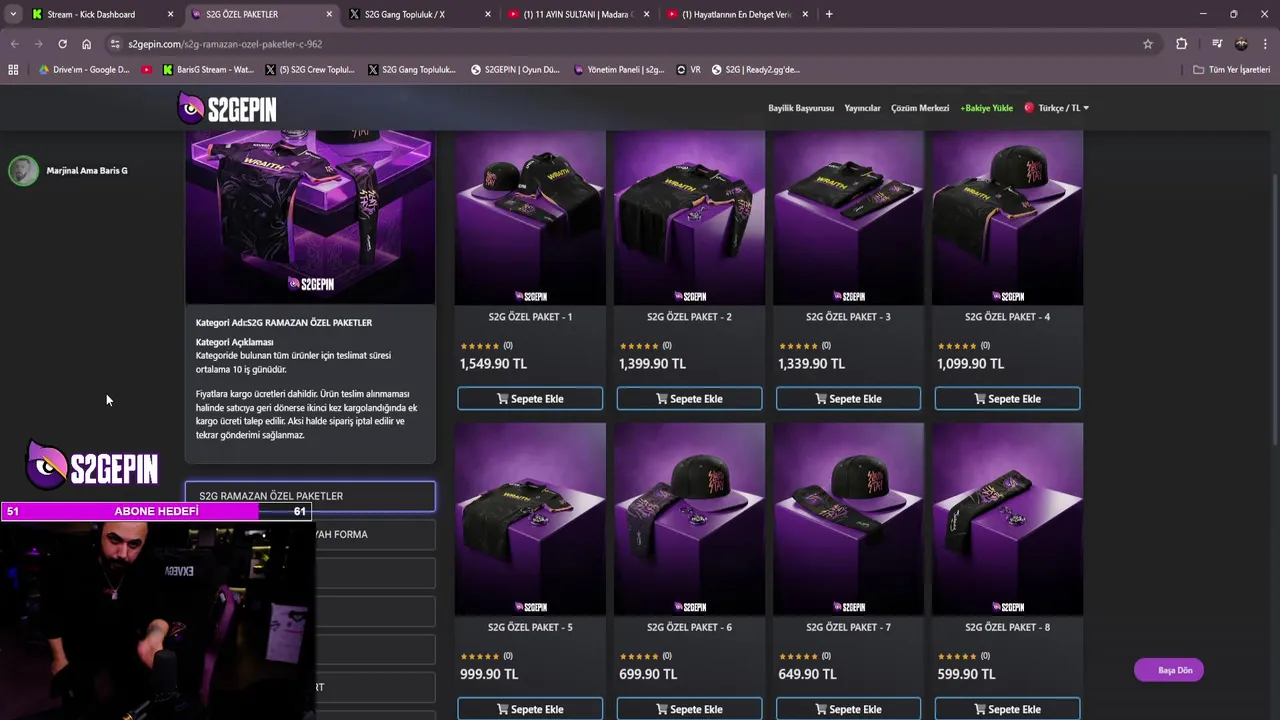The width and height of the screenshot is (1280, 720).
Task: Bookmark this page with the star icon
Action: click(x=1148, y=44)
